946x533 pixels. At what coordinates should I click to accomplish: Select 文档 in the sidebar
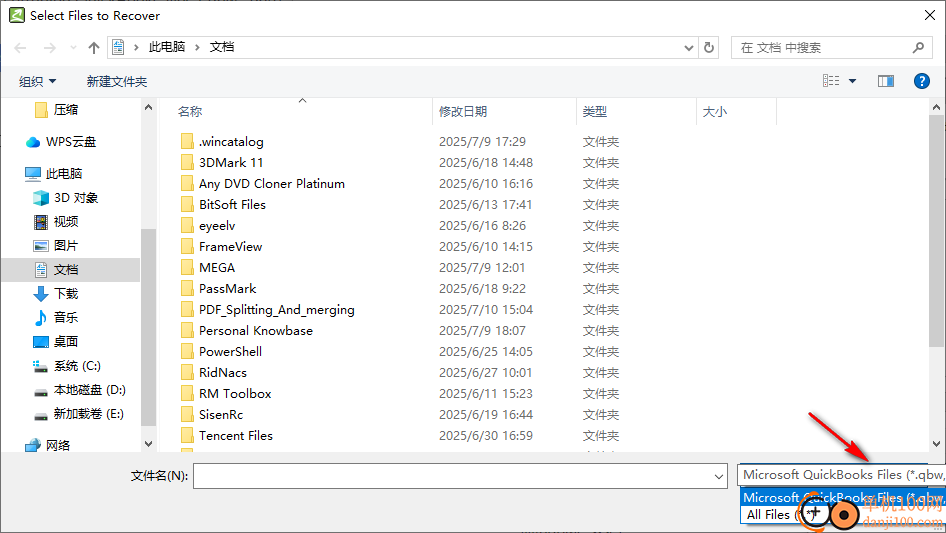tap(66, 270)
